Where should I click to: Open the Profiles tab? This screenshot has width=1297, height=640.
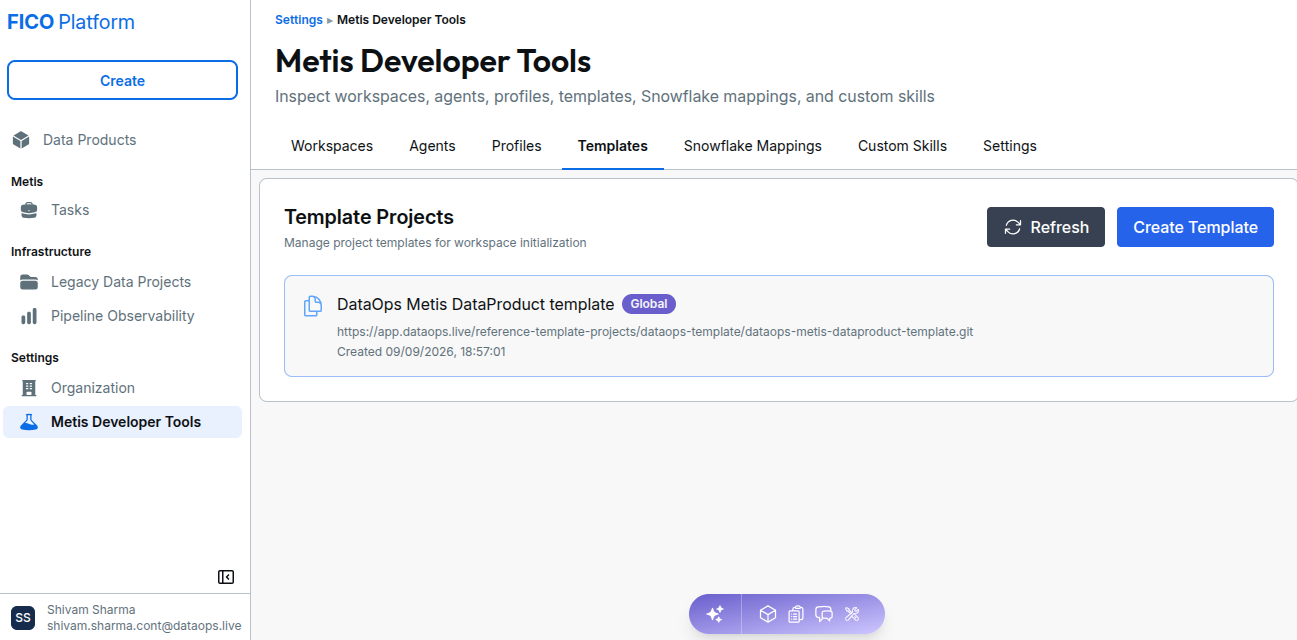click(x=517, y=146)
